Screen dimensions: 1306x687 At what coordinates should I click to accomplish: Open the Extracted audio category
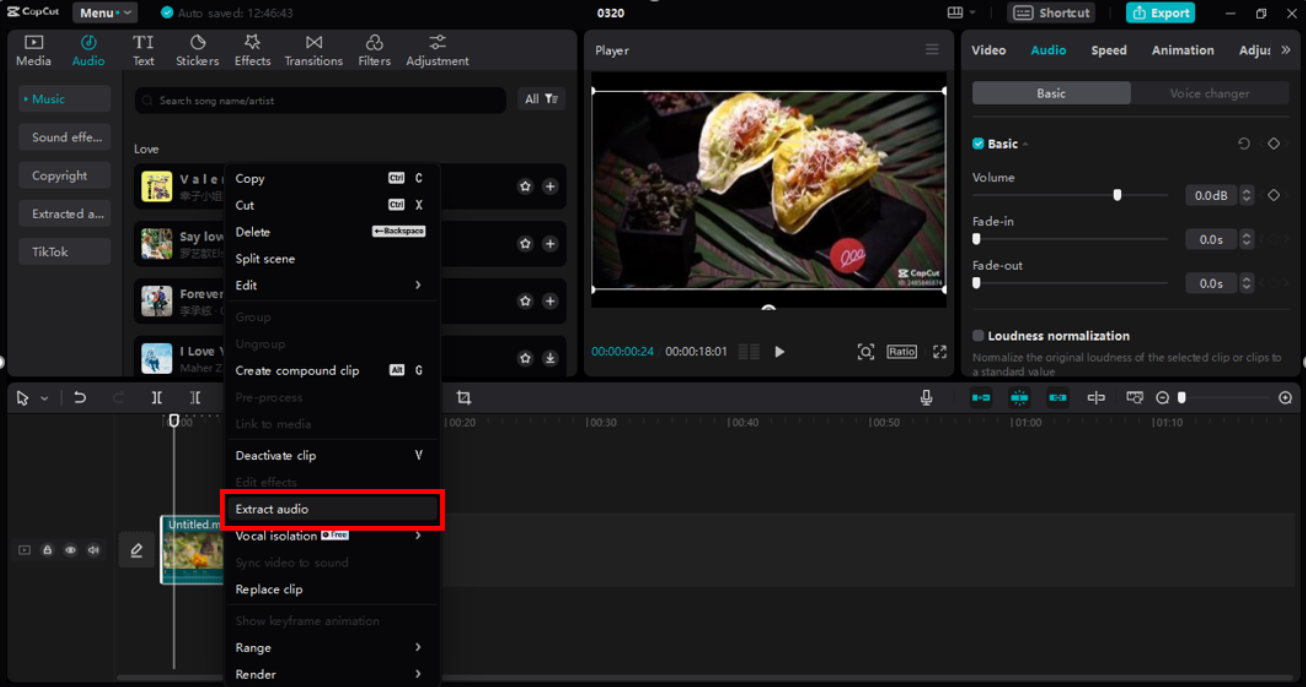(x=64, y=214)
